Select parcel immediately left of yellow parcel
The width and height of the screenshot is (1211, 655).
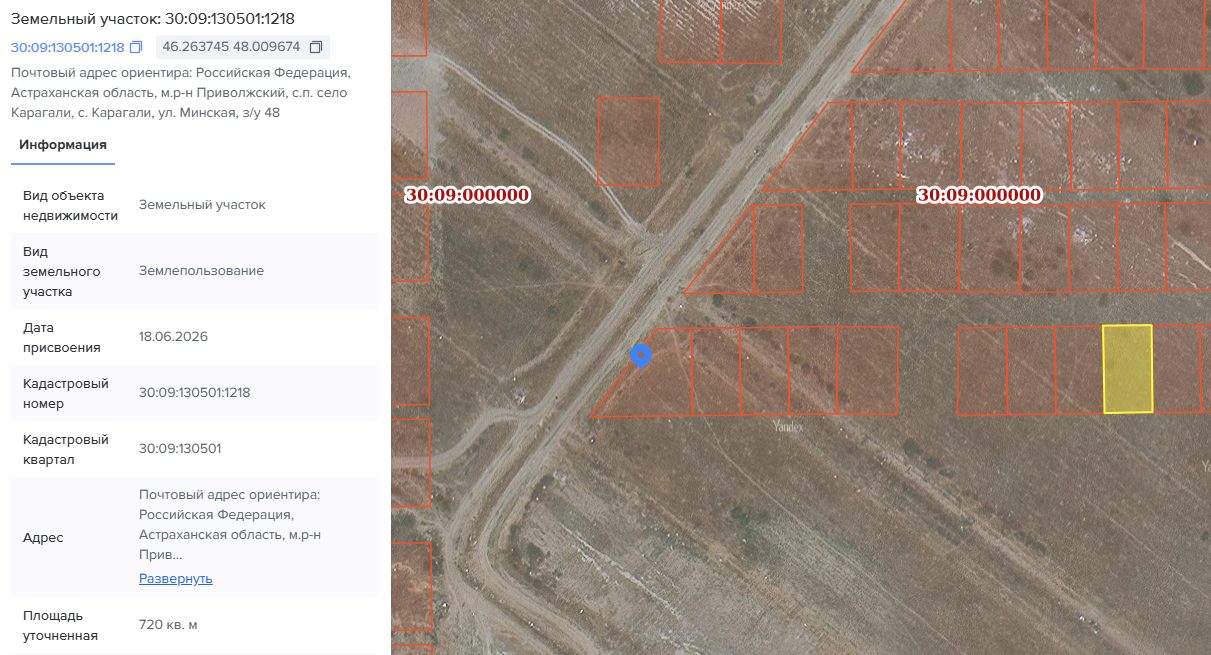point(1079,370)
